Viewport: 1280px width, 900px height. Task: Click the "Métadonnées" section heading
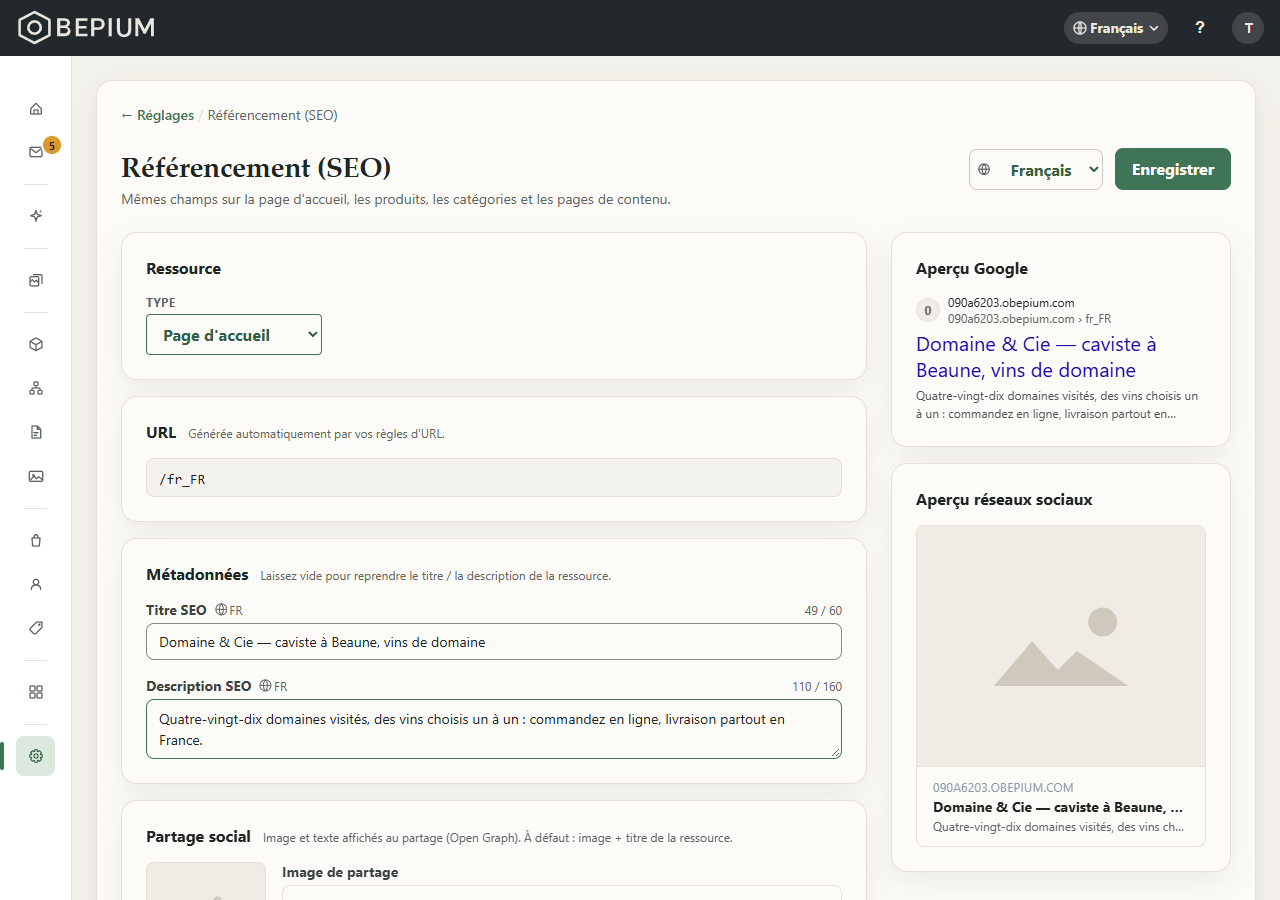point(197,574)
